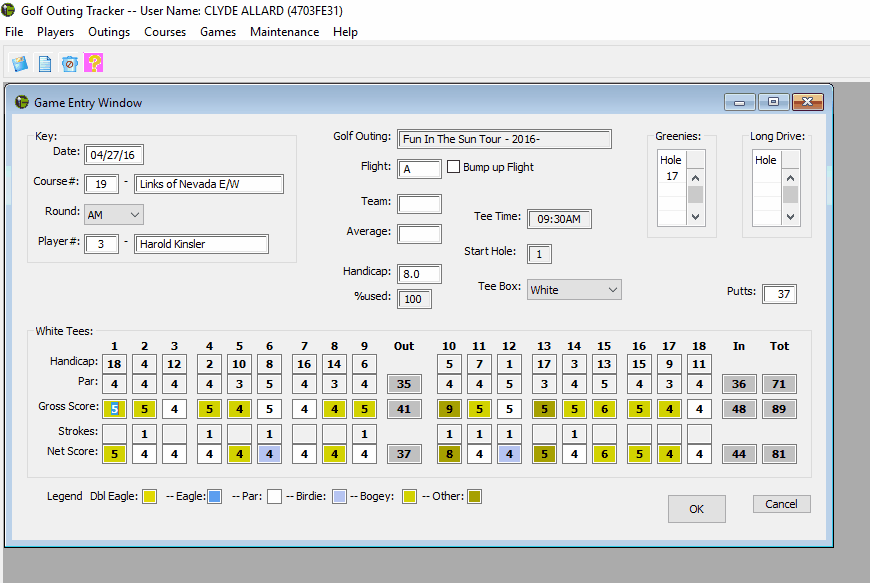870x583 pixels.
Task: Click the OK button
Action: click(x=696, y=509)
